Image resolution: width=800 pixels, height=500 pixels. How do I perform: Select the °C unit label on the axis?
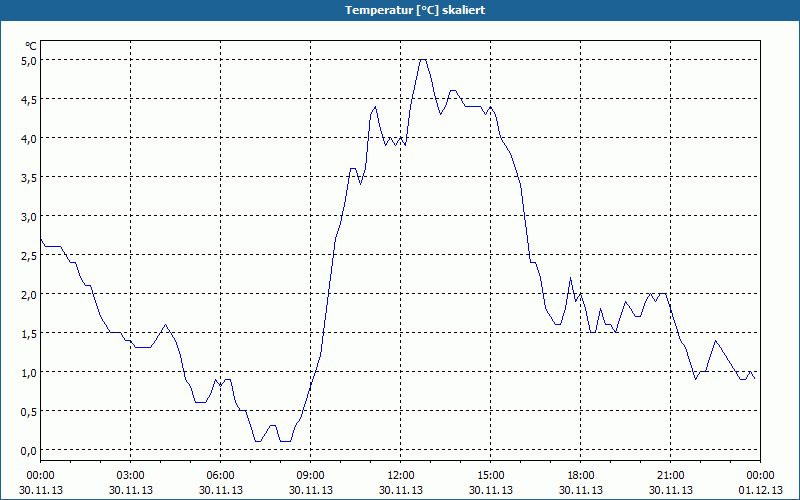[x=31, y=46]
